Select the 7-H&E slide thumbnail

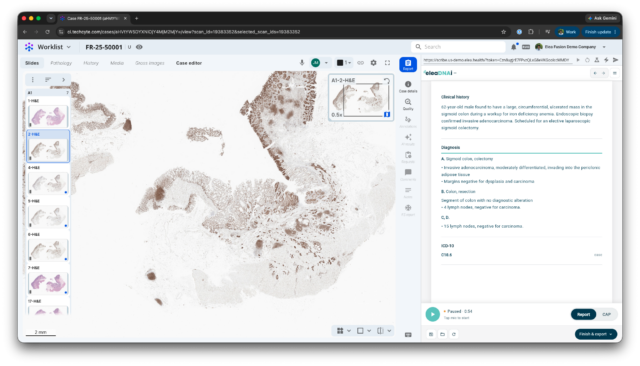point(48,283)
